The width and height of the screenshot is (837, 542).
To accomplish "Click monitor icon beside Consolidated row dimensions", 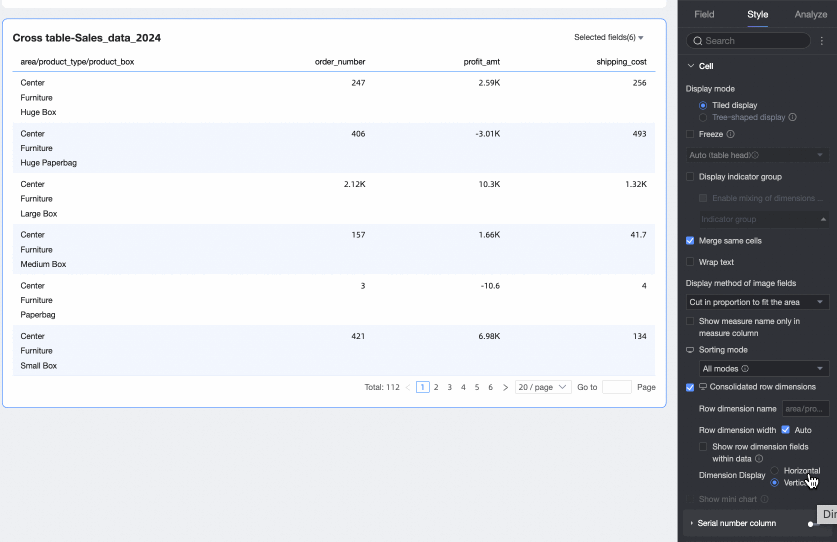I will pyautogui.click(x=703, y=387).
